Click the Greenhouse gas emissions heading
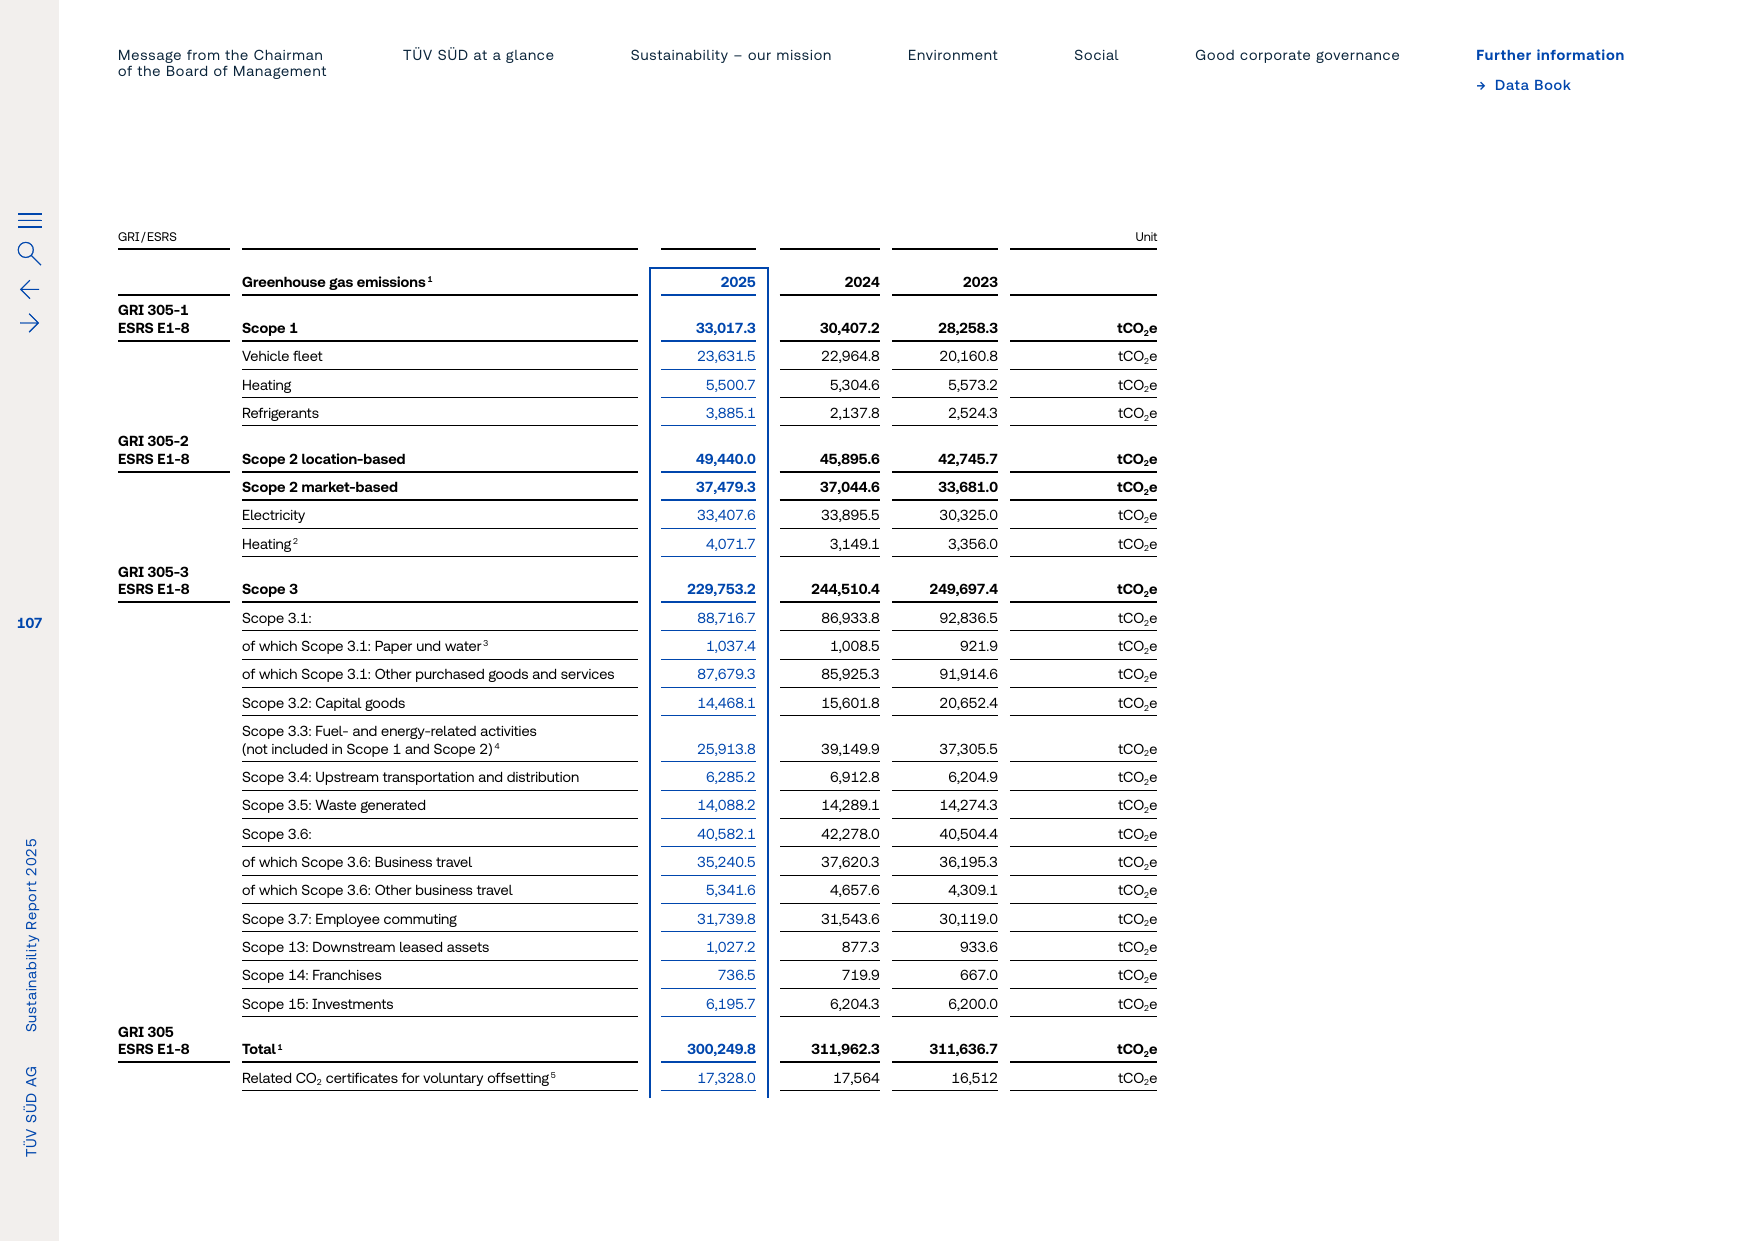The height and width of the screenshot is (1241, 1754). (337, 282)
